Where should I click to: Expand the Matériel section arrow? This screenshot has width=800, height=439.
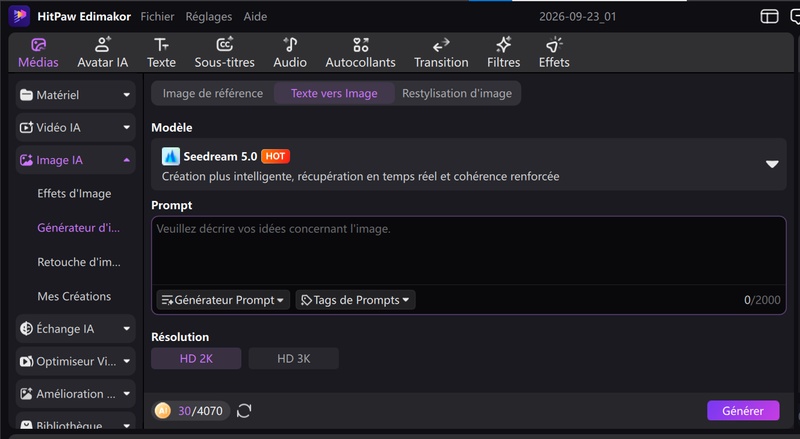(127, 95)
